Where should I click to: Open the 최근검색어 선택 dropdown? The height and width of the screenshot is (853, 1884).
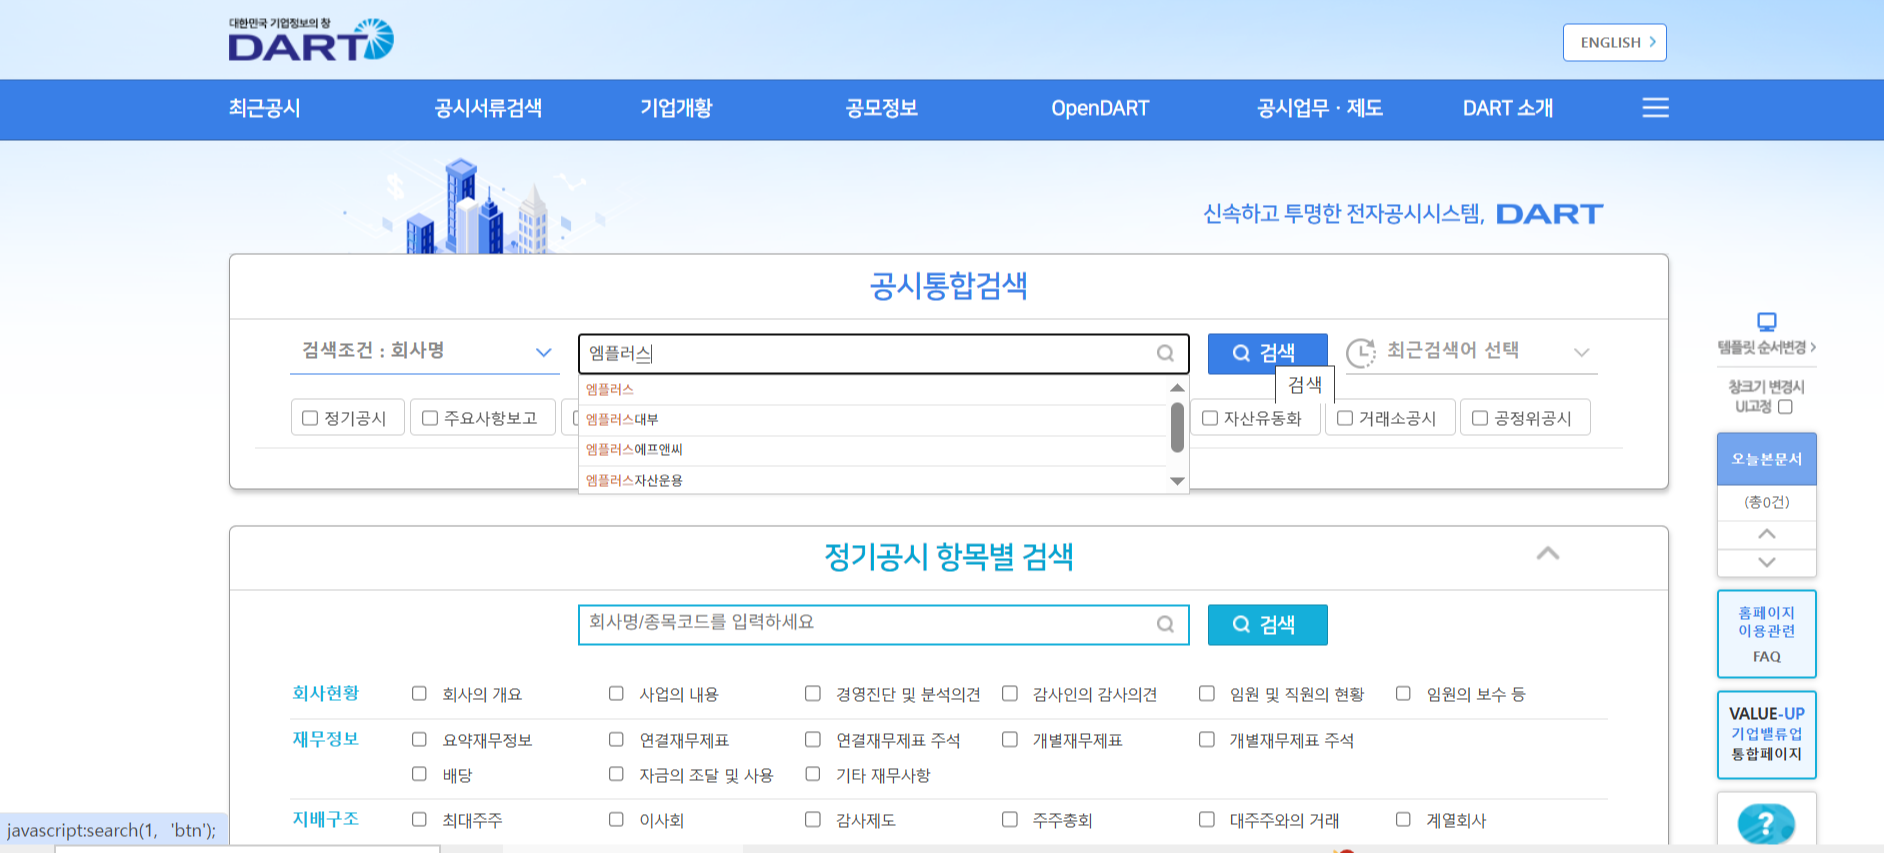(1472, 352)
